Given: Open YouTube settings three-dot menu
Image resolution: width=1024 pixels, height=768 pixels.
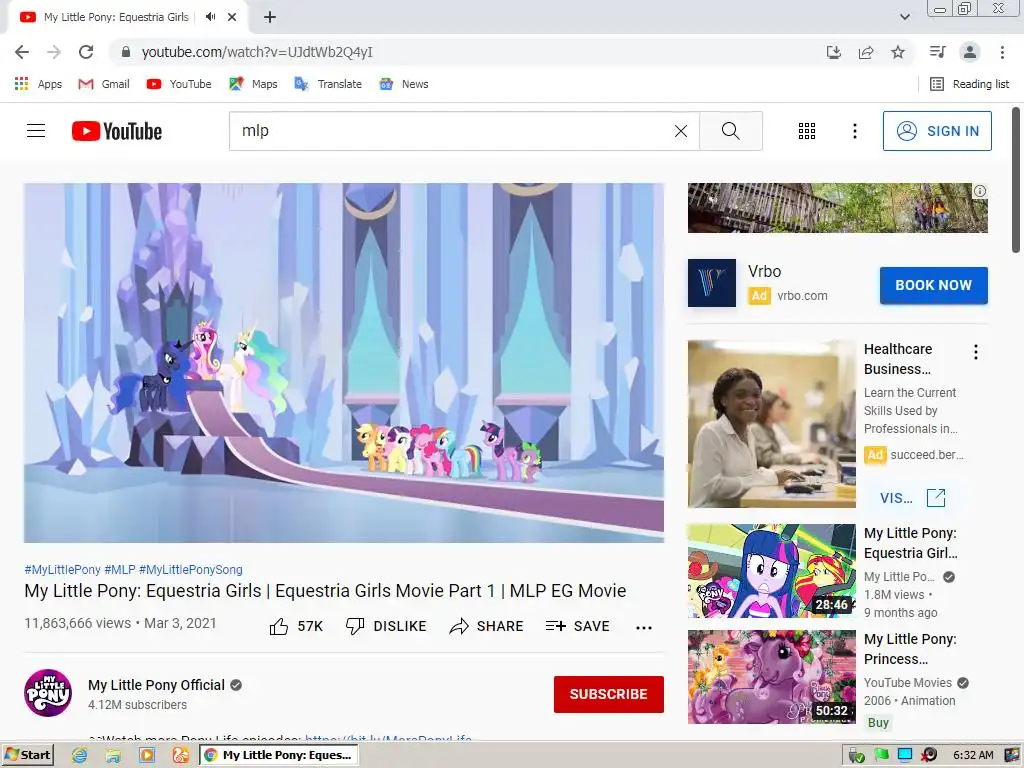Looking at the screenshot, I should click(854, 131).
